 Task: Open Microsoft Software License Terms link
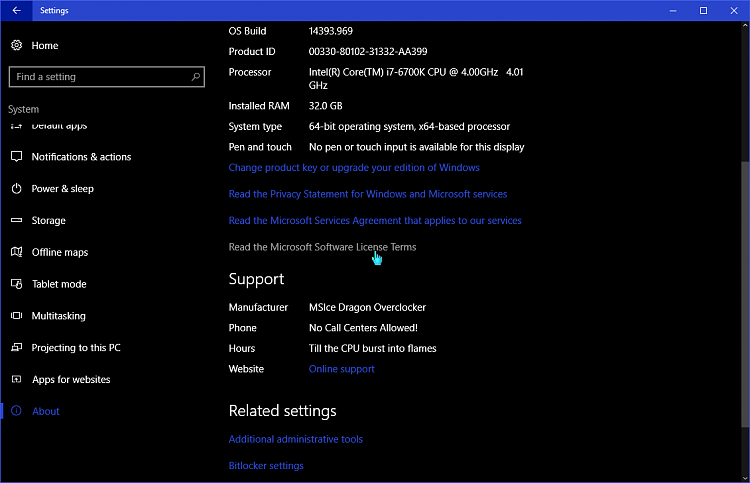click(322, 247)
